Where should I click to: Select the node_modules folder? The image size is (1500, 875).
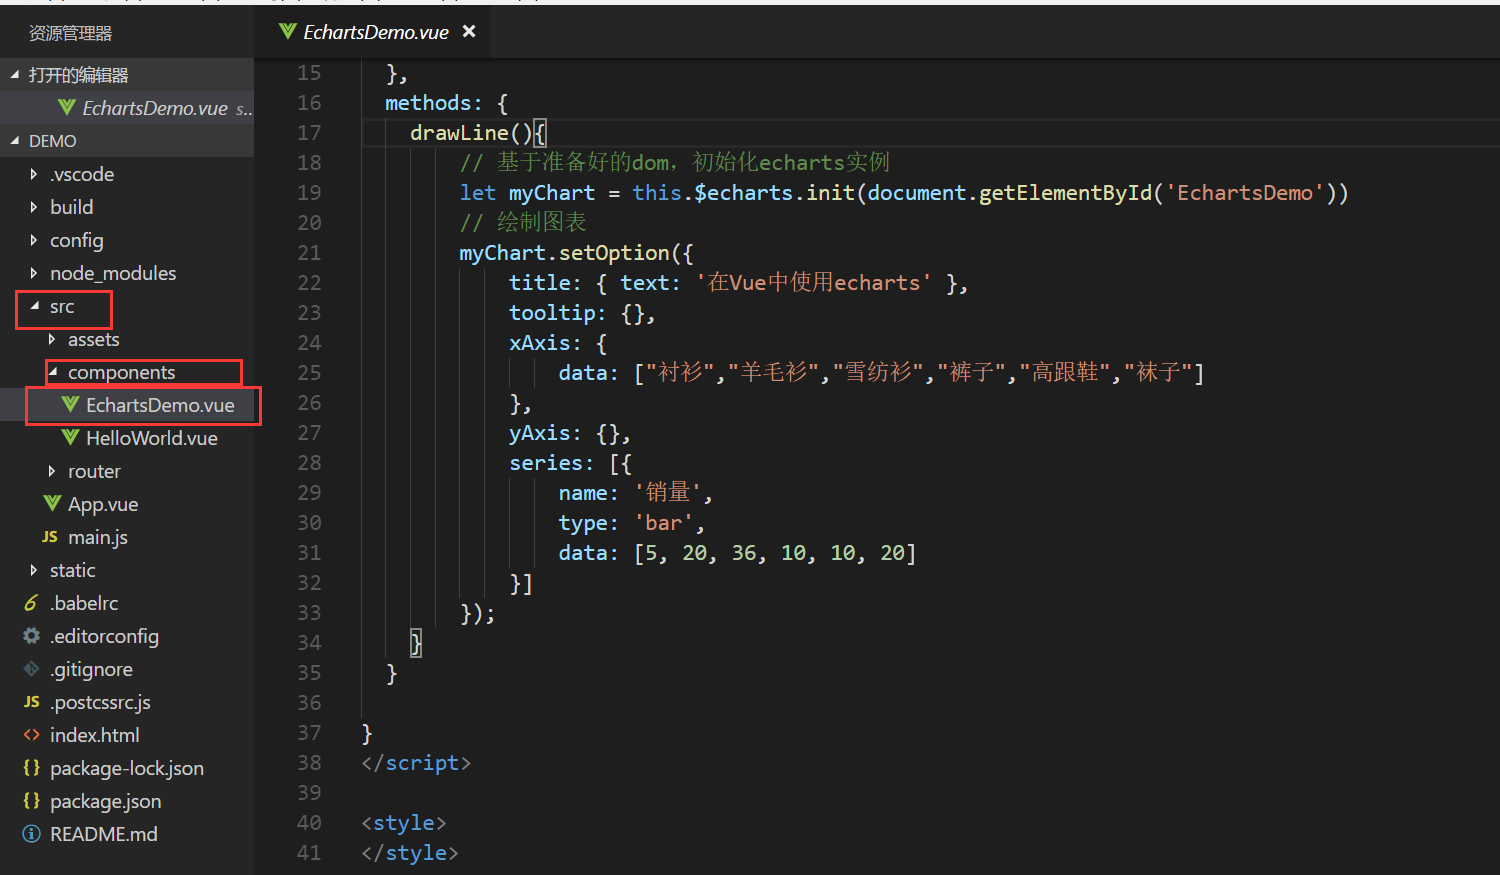tap(113, 273)
